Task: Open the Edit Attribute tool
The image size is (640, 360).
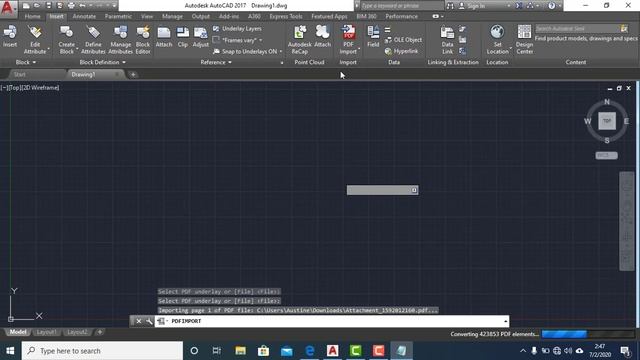Action: point(35,40)
